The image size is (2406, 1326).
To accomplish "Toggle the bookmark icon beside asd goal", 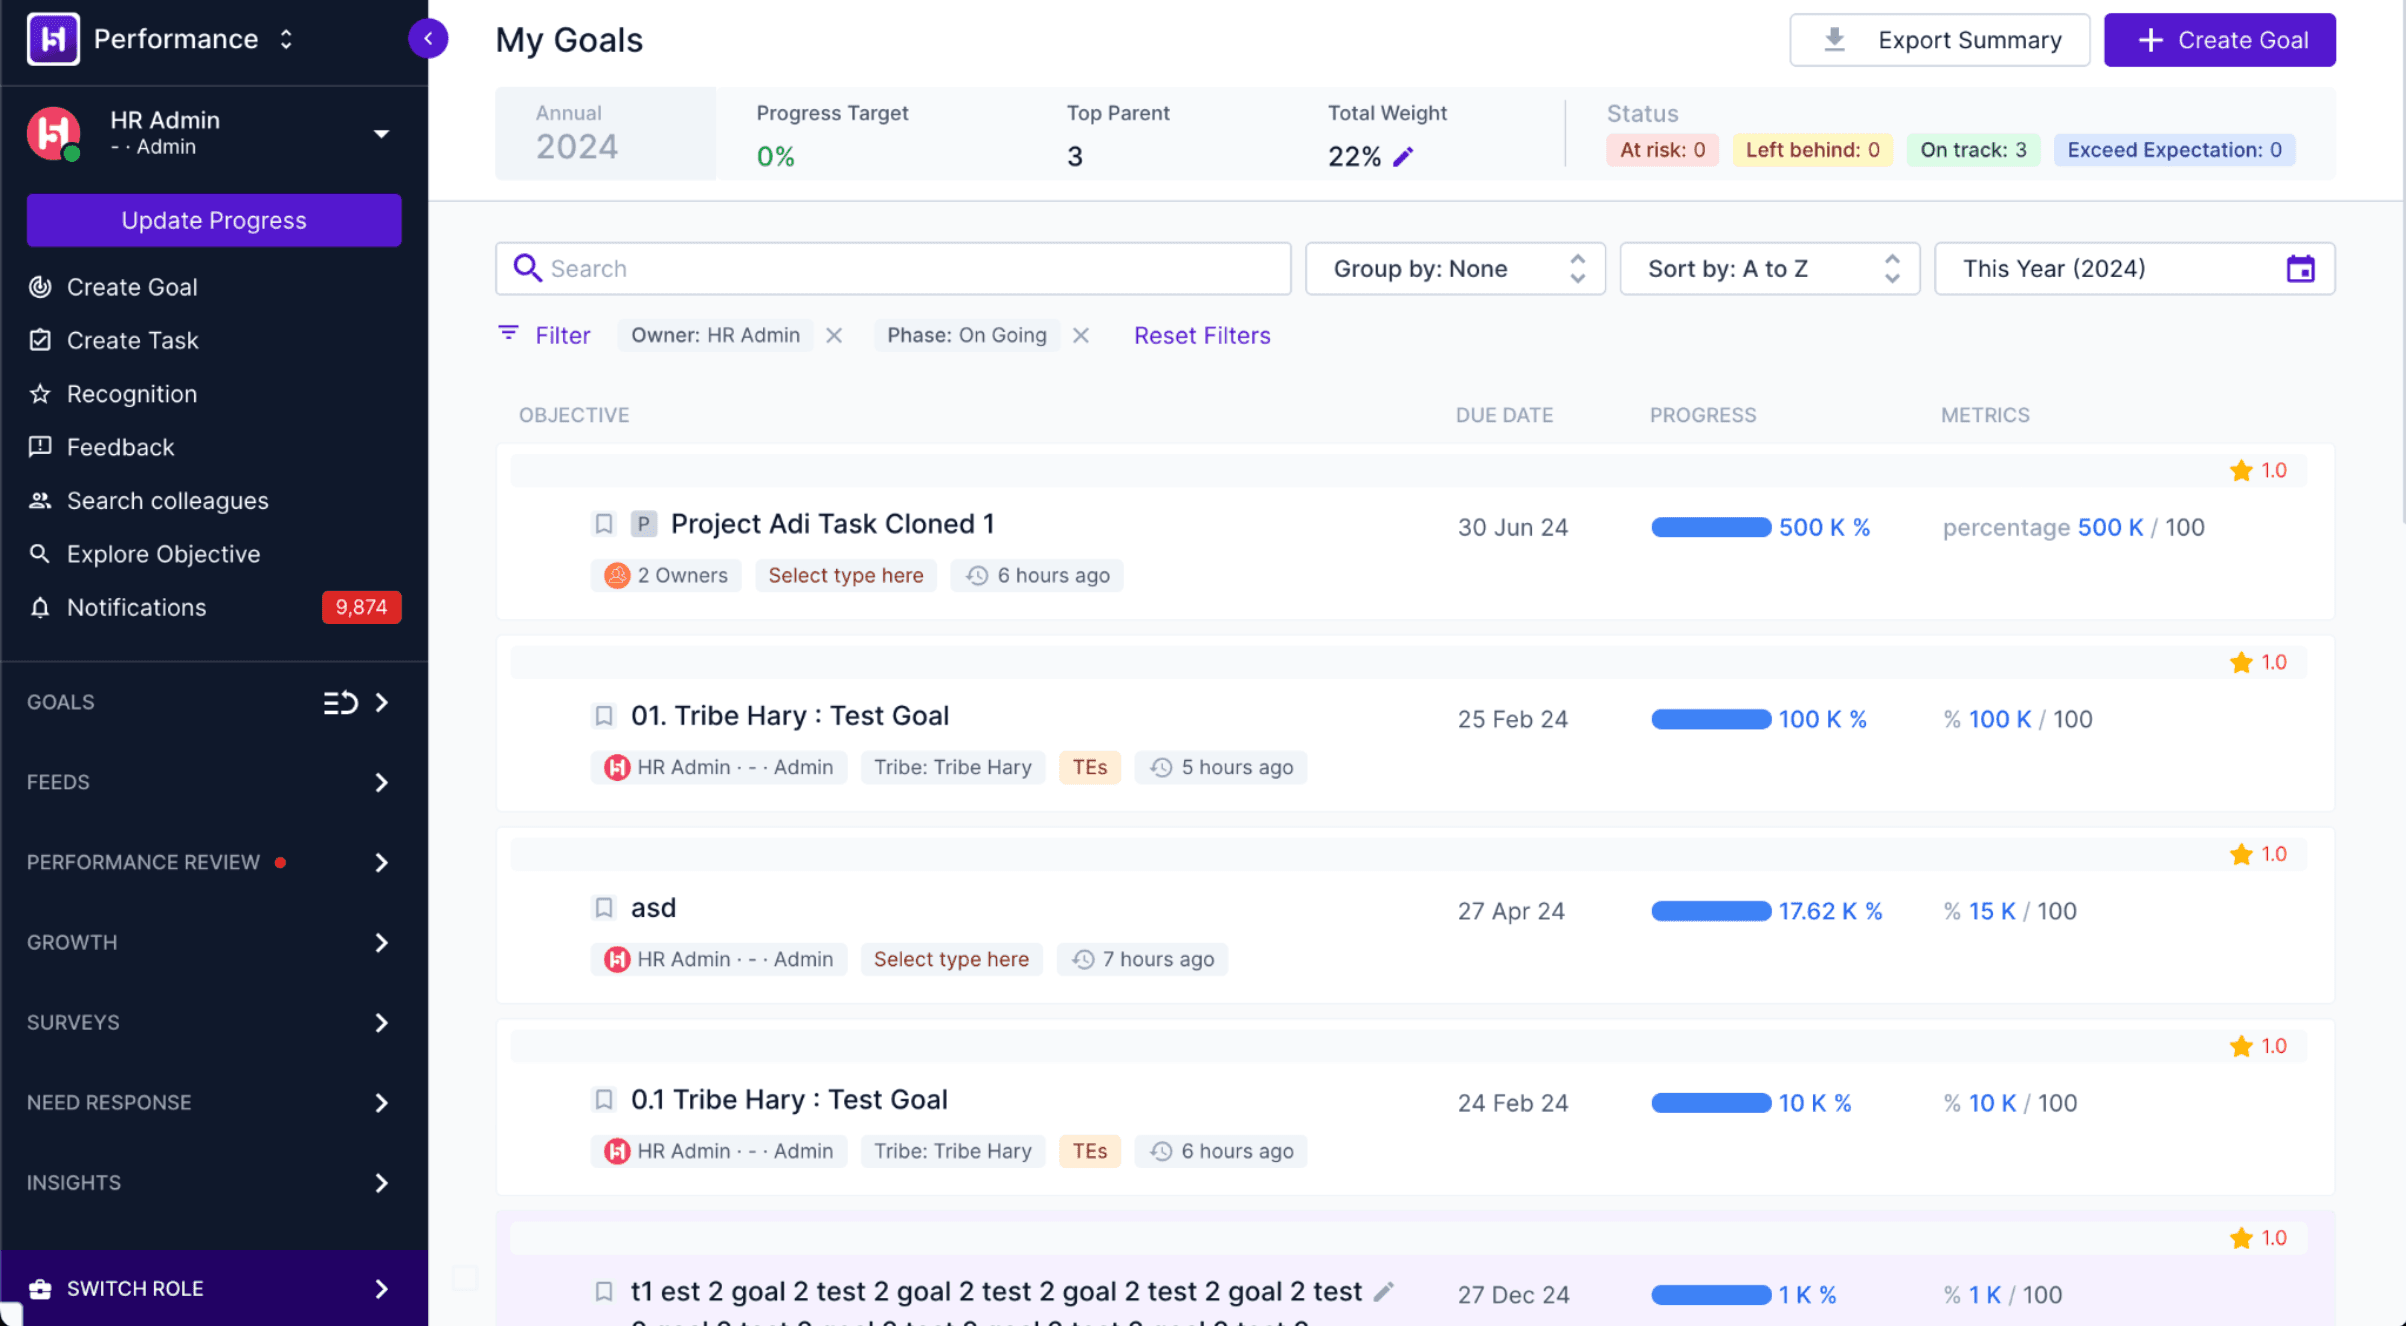I will (x=604, y=908).
